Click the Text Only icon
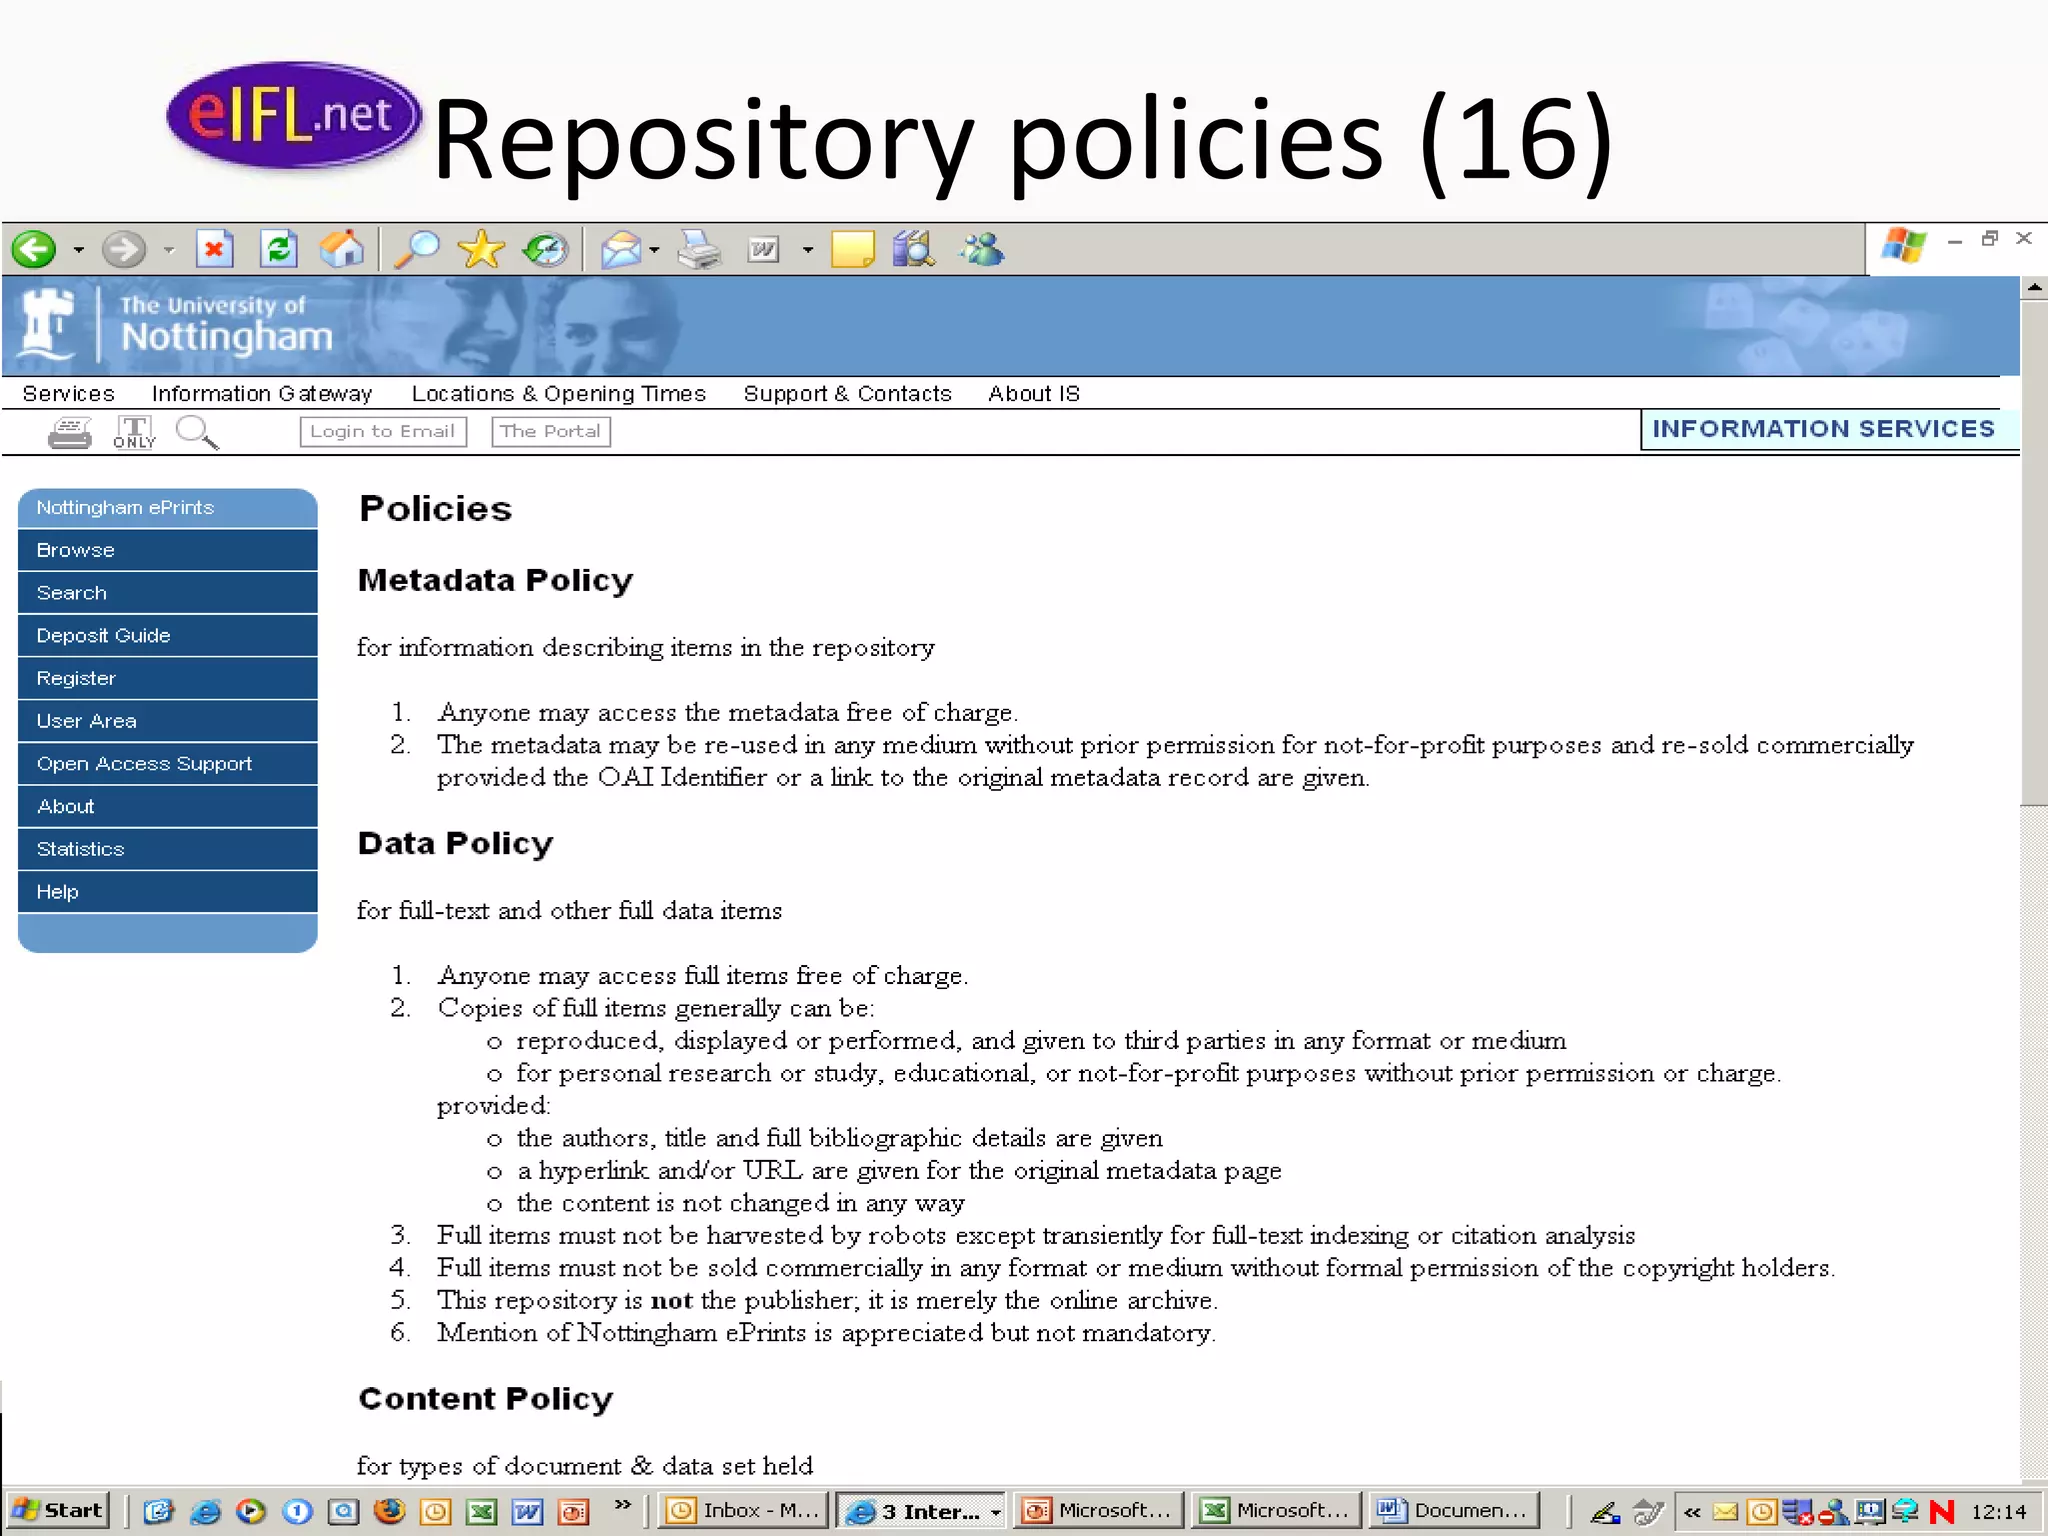This screenshot has height=1536, width=2048. [x=134, y=433]
